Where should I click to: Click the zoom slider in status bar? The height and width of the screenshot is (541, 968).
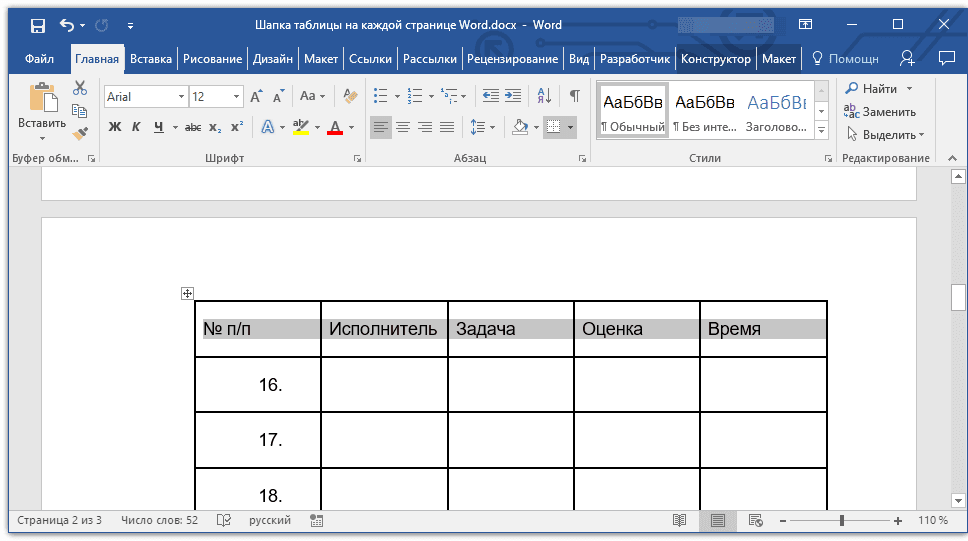tap(842, 521)
